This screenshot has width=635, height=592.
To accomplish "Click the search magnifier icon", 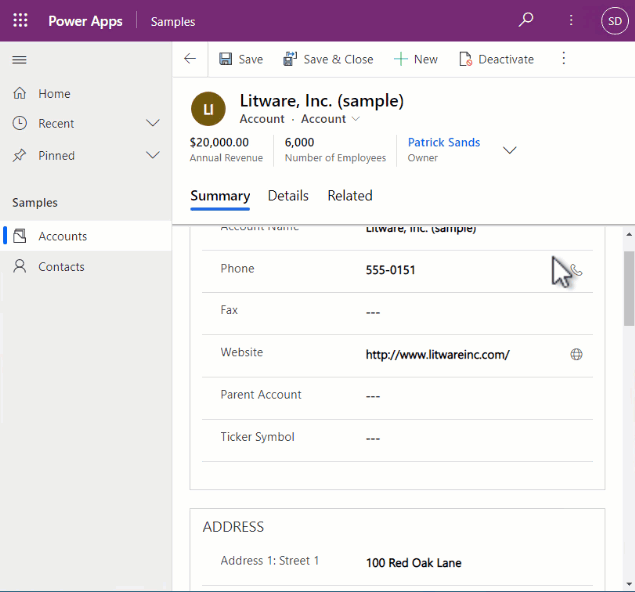I will (x=526, y=20).
